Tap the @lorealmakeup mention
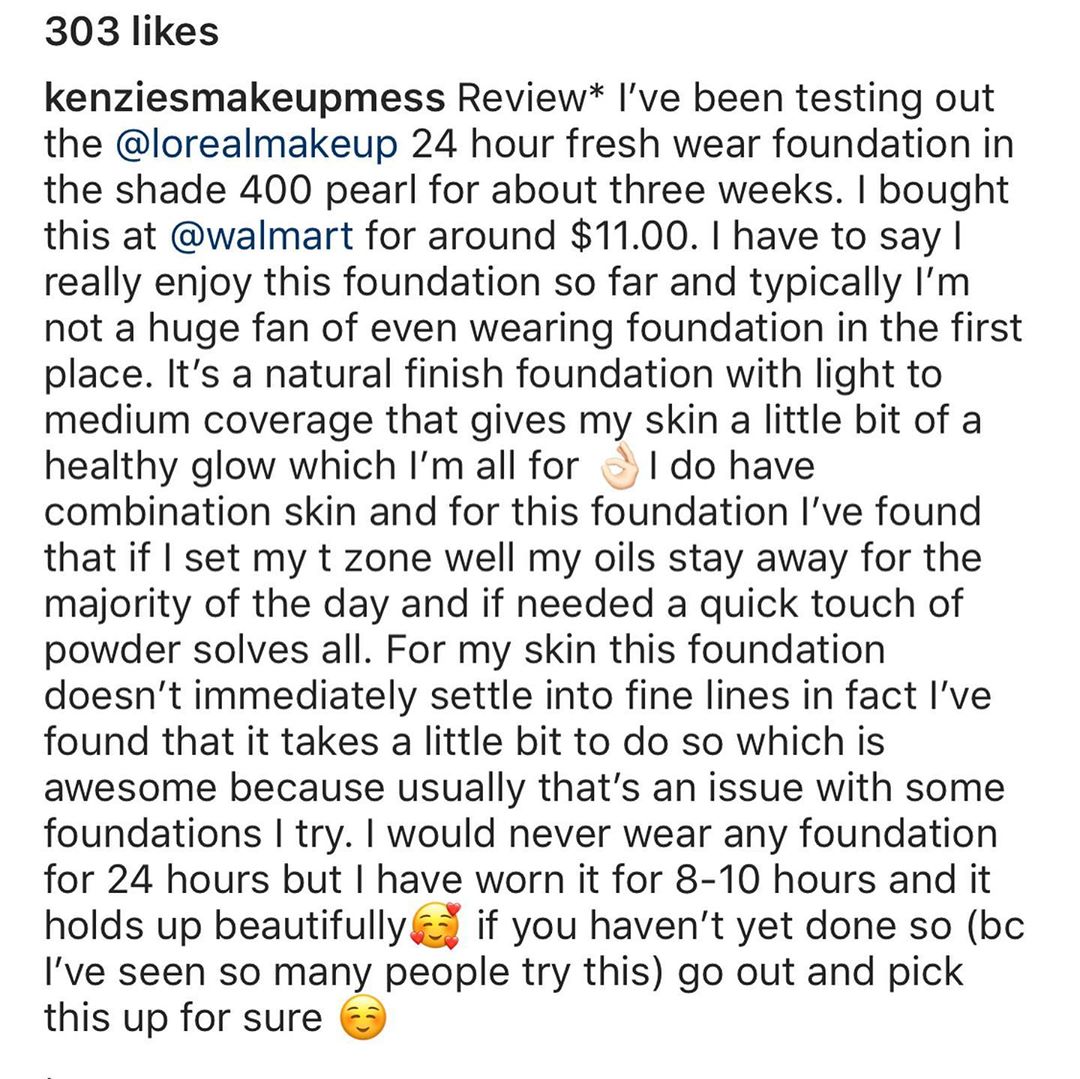 [x=257, y=145]
